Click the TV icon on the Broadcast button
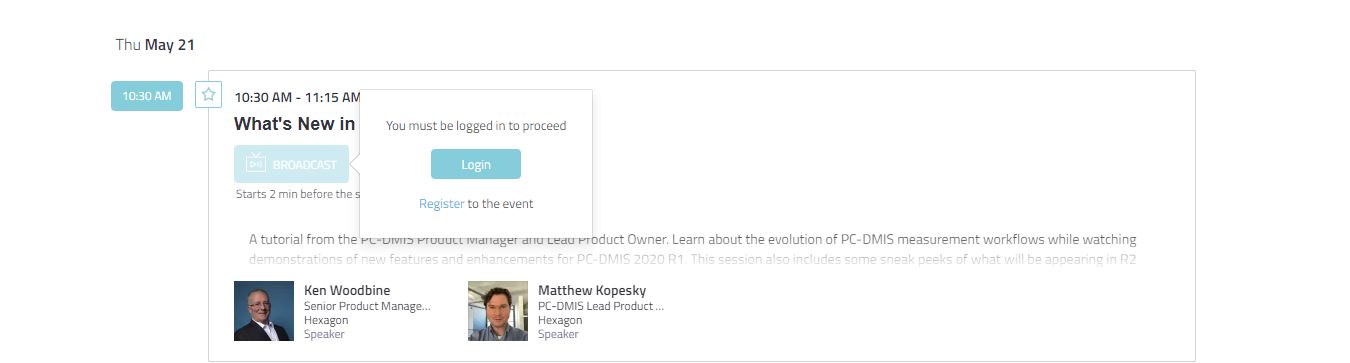This screenshot has height=363, width=1350. pyautogui.click(x=256, y=164)
